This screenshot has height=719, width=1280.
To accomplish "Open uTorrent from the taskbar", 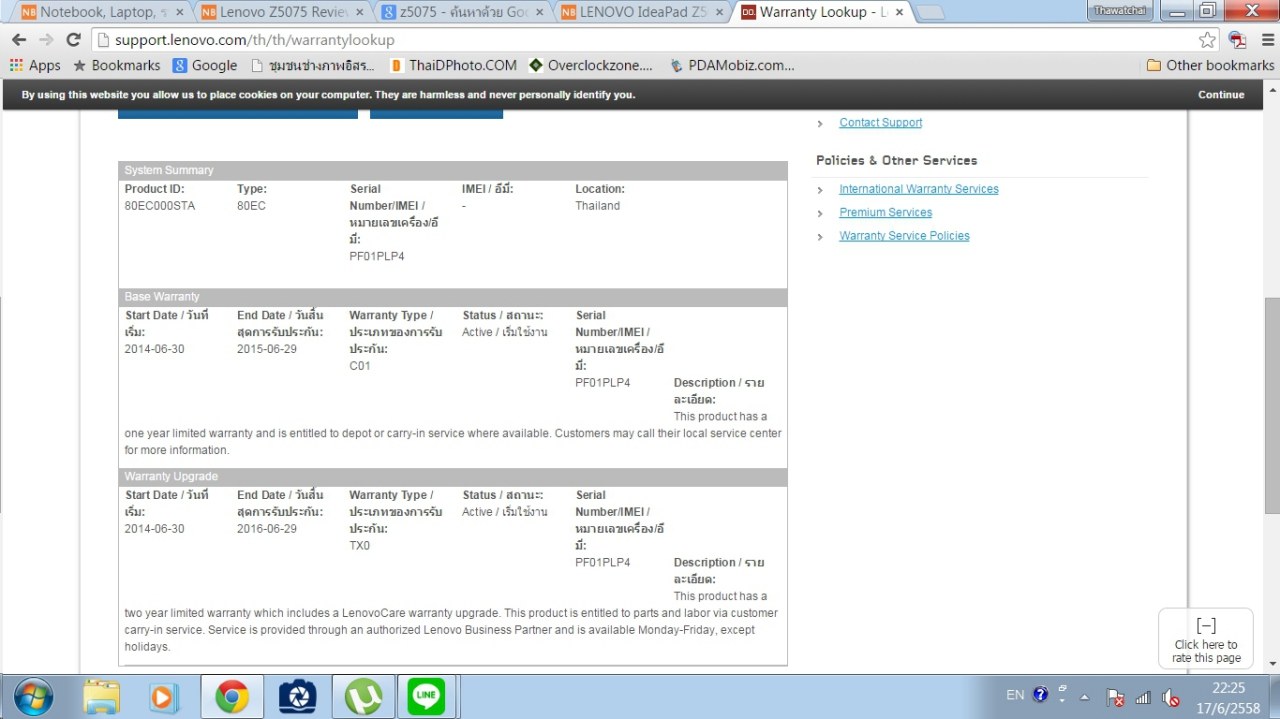I will (x=362, y=696).
